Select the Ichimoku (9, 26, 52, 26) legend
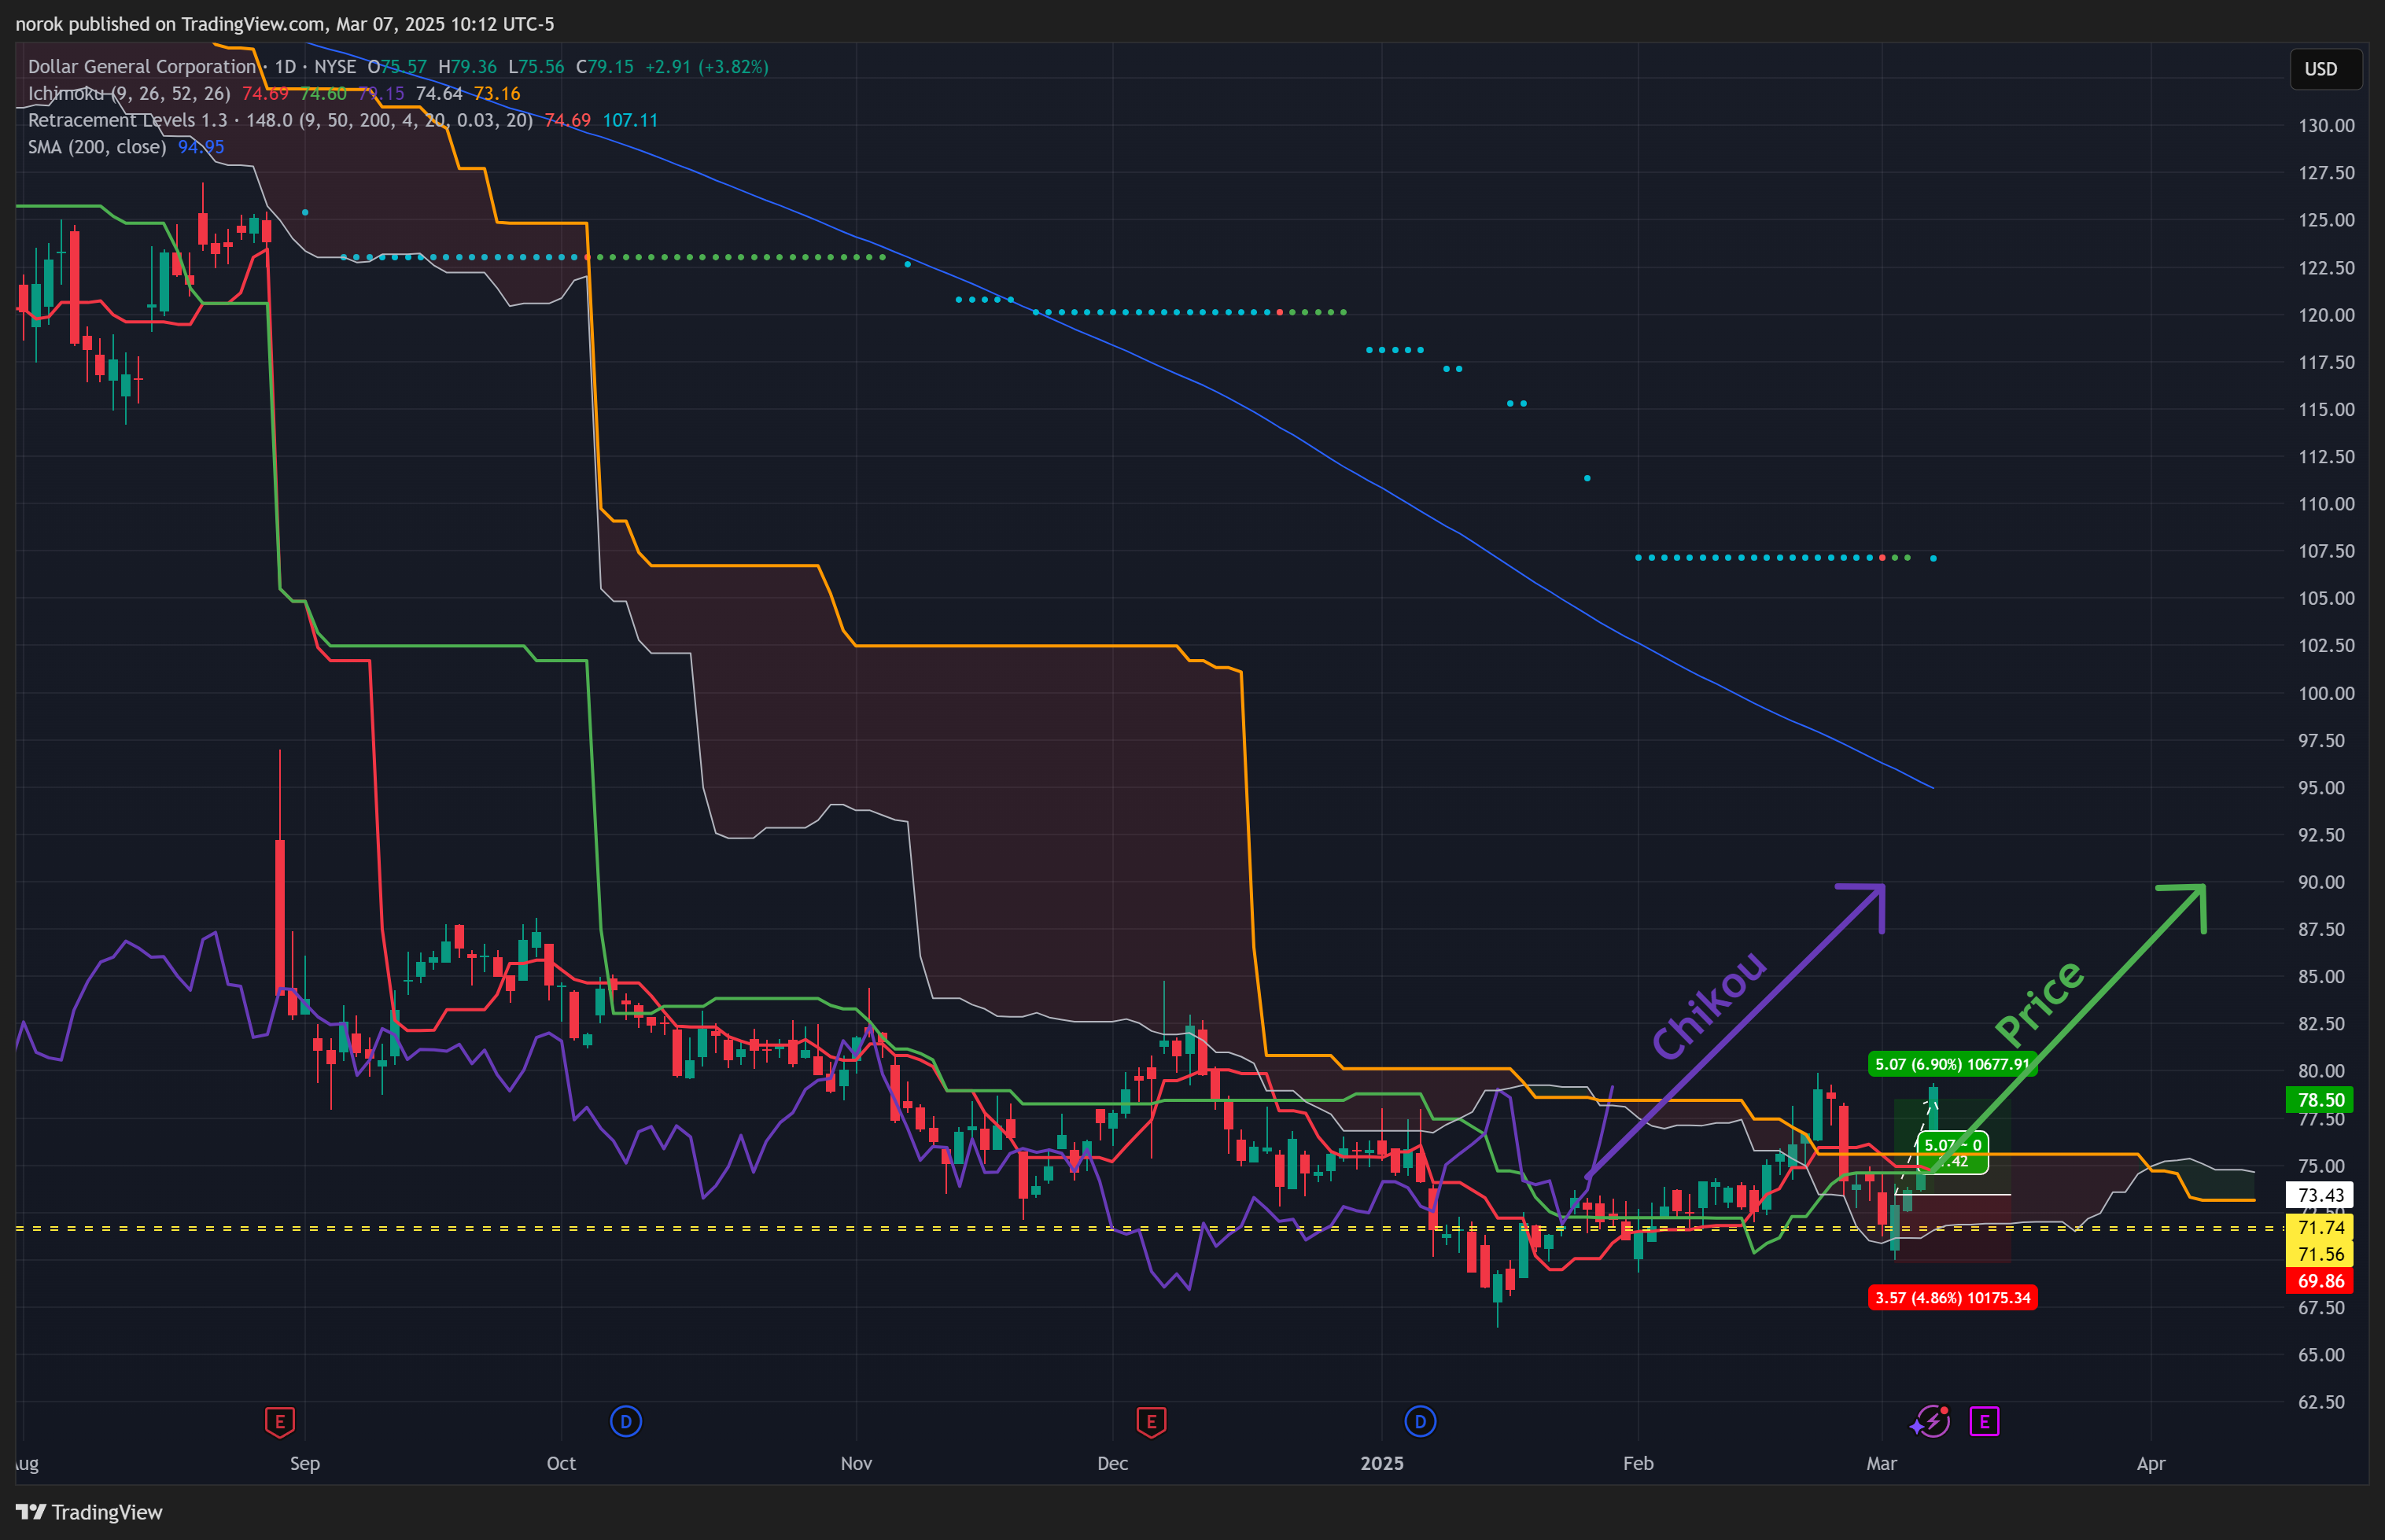 pos(129,94)
